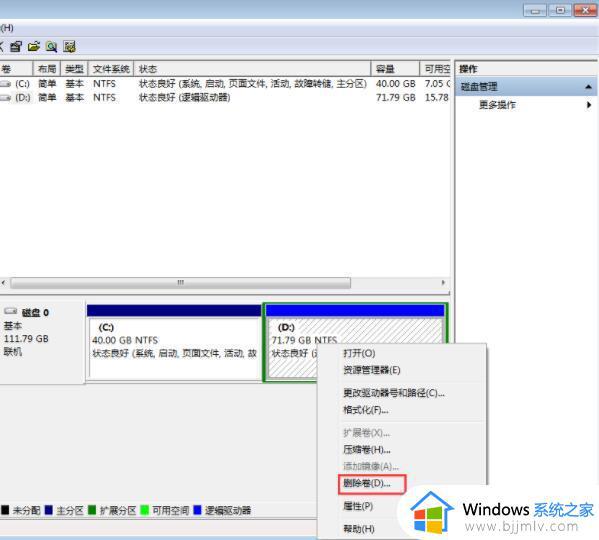Choose 更改驱动器号和路径(C) from menu

(x=394, y=393)
